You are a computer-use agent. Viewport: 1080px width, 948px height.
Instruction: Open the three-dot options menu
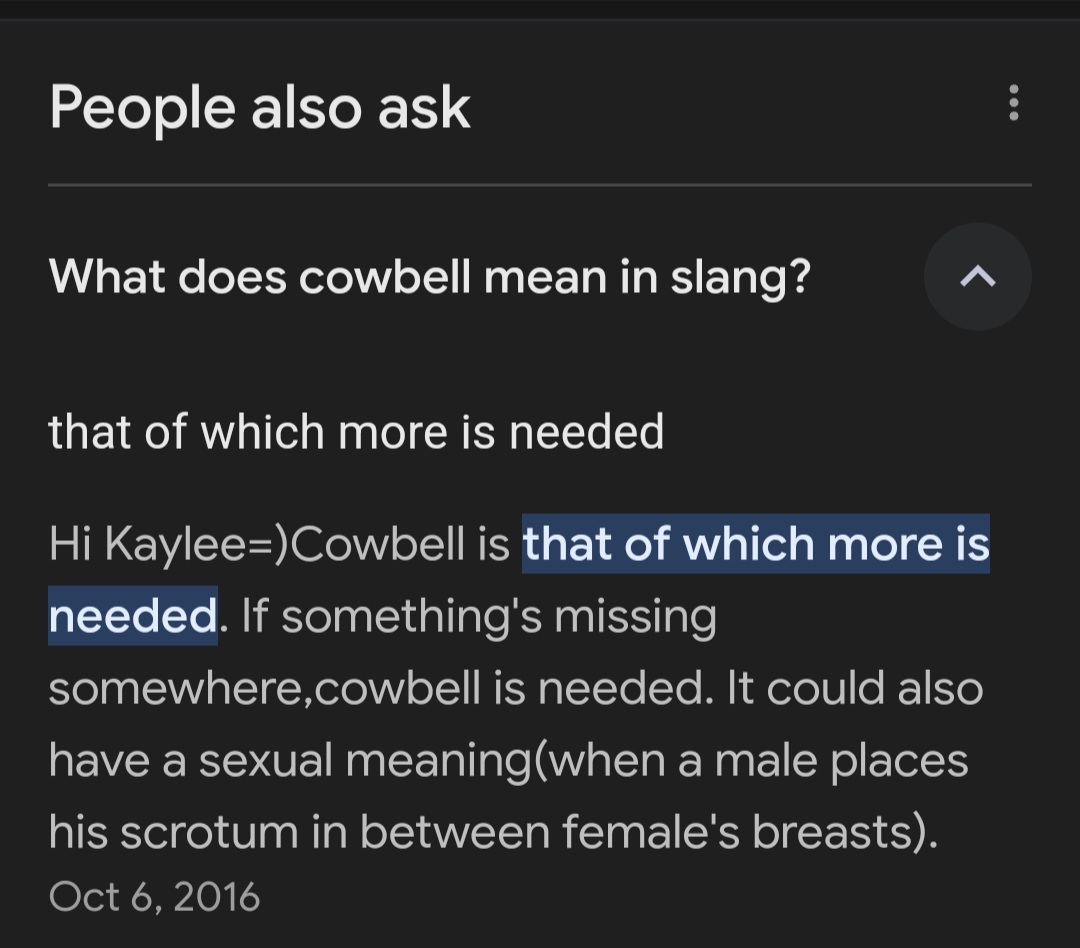1013,103
